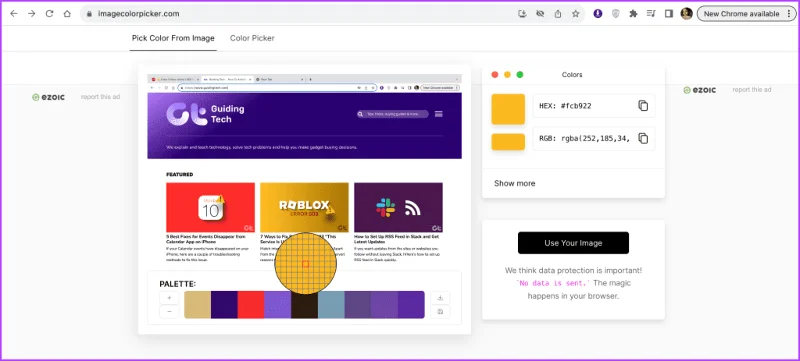This screenshot has height=361, width=800.
Task: Open the purple downloader extension icon
Action: [598, 14]
